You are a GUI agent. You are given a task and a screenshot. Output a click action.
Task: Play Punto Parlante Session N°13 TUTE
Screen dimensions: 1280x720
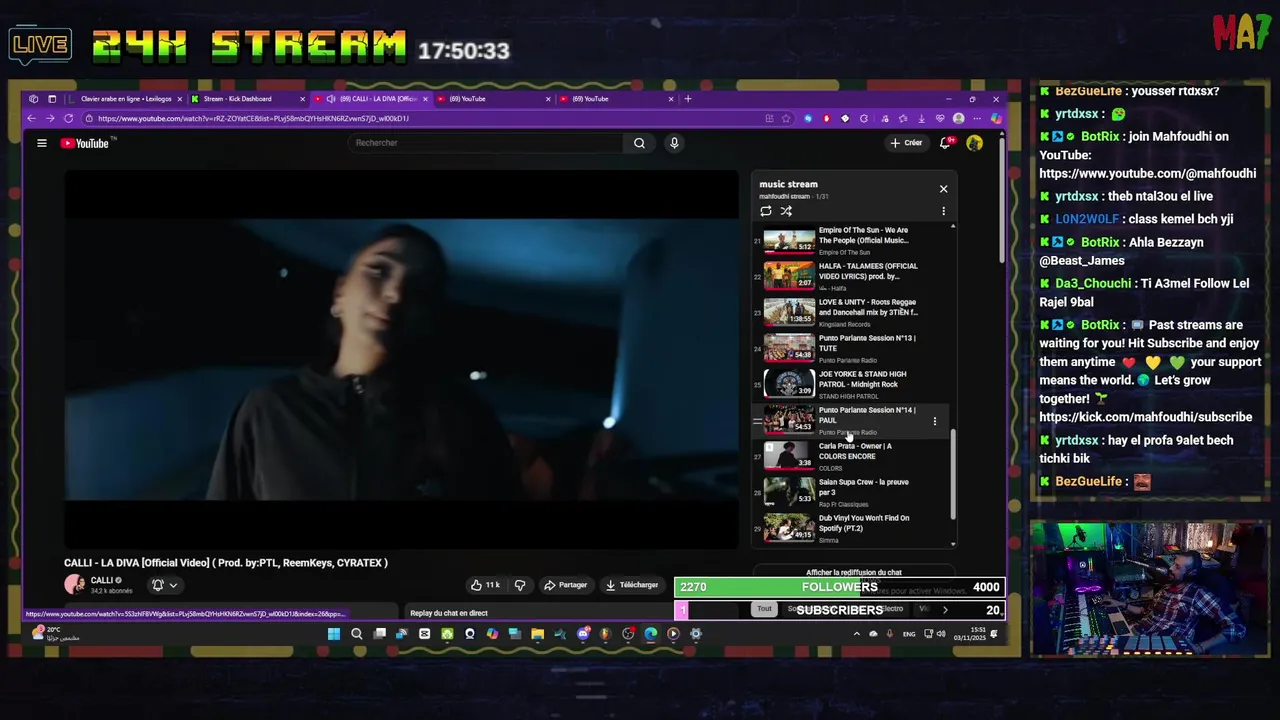tap(850, 349)
